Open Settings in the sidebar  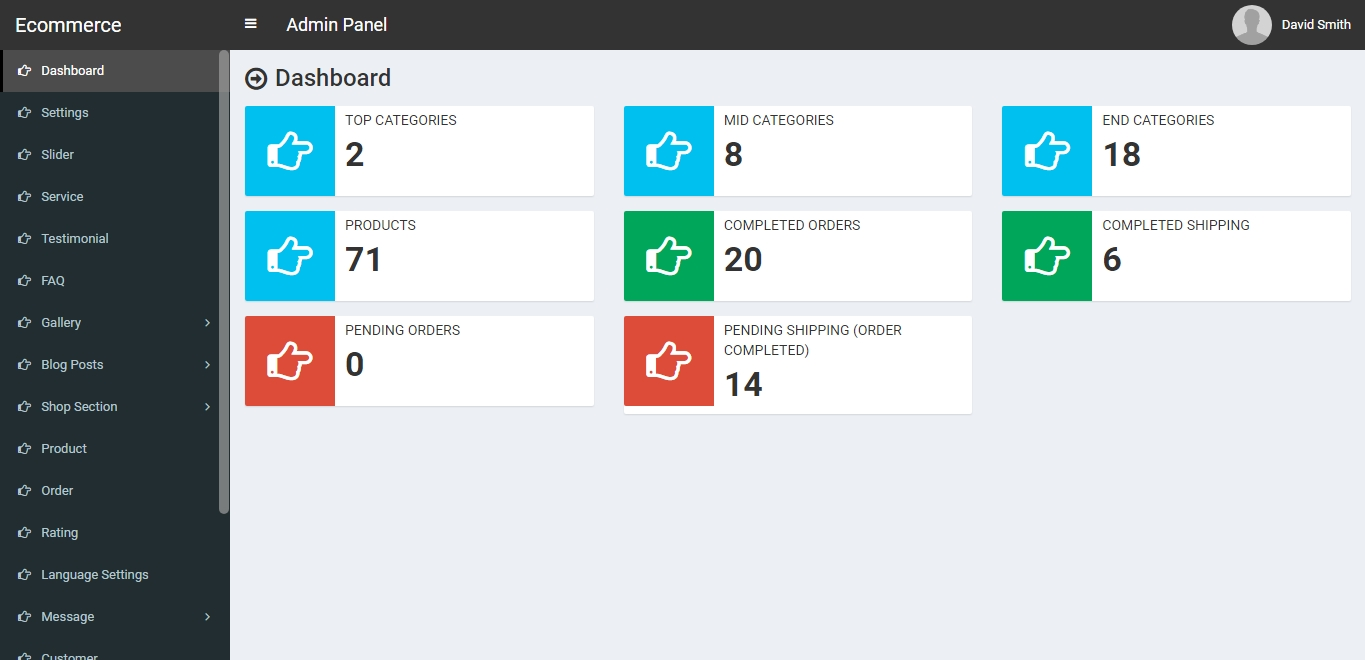coord(65,113)
